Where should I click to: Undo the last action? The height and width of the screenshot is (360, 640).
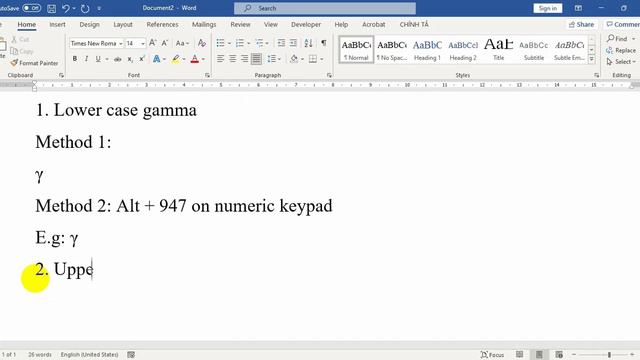66,8
